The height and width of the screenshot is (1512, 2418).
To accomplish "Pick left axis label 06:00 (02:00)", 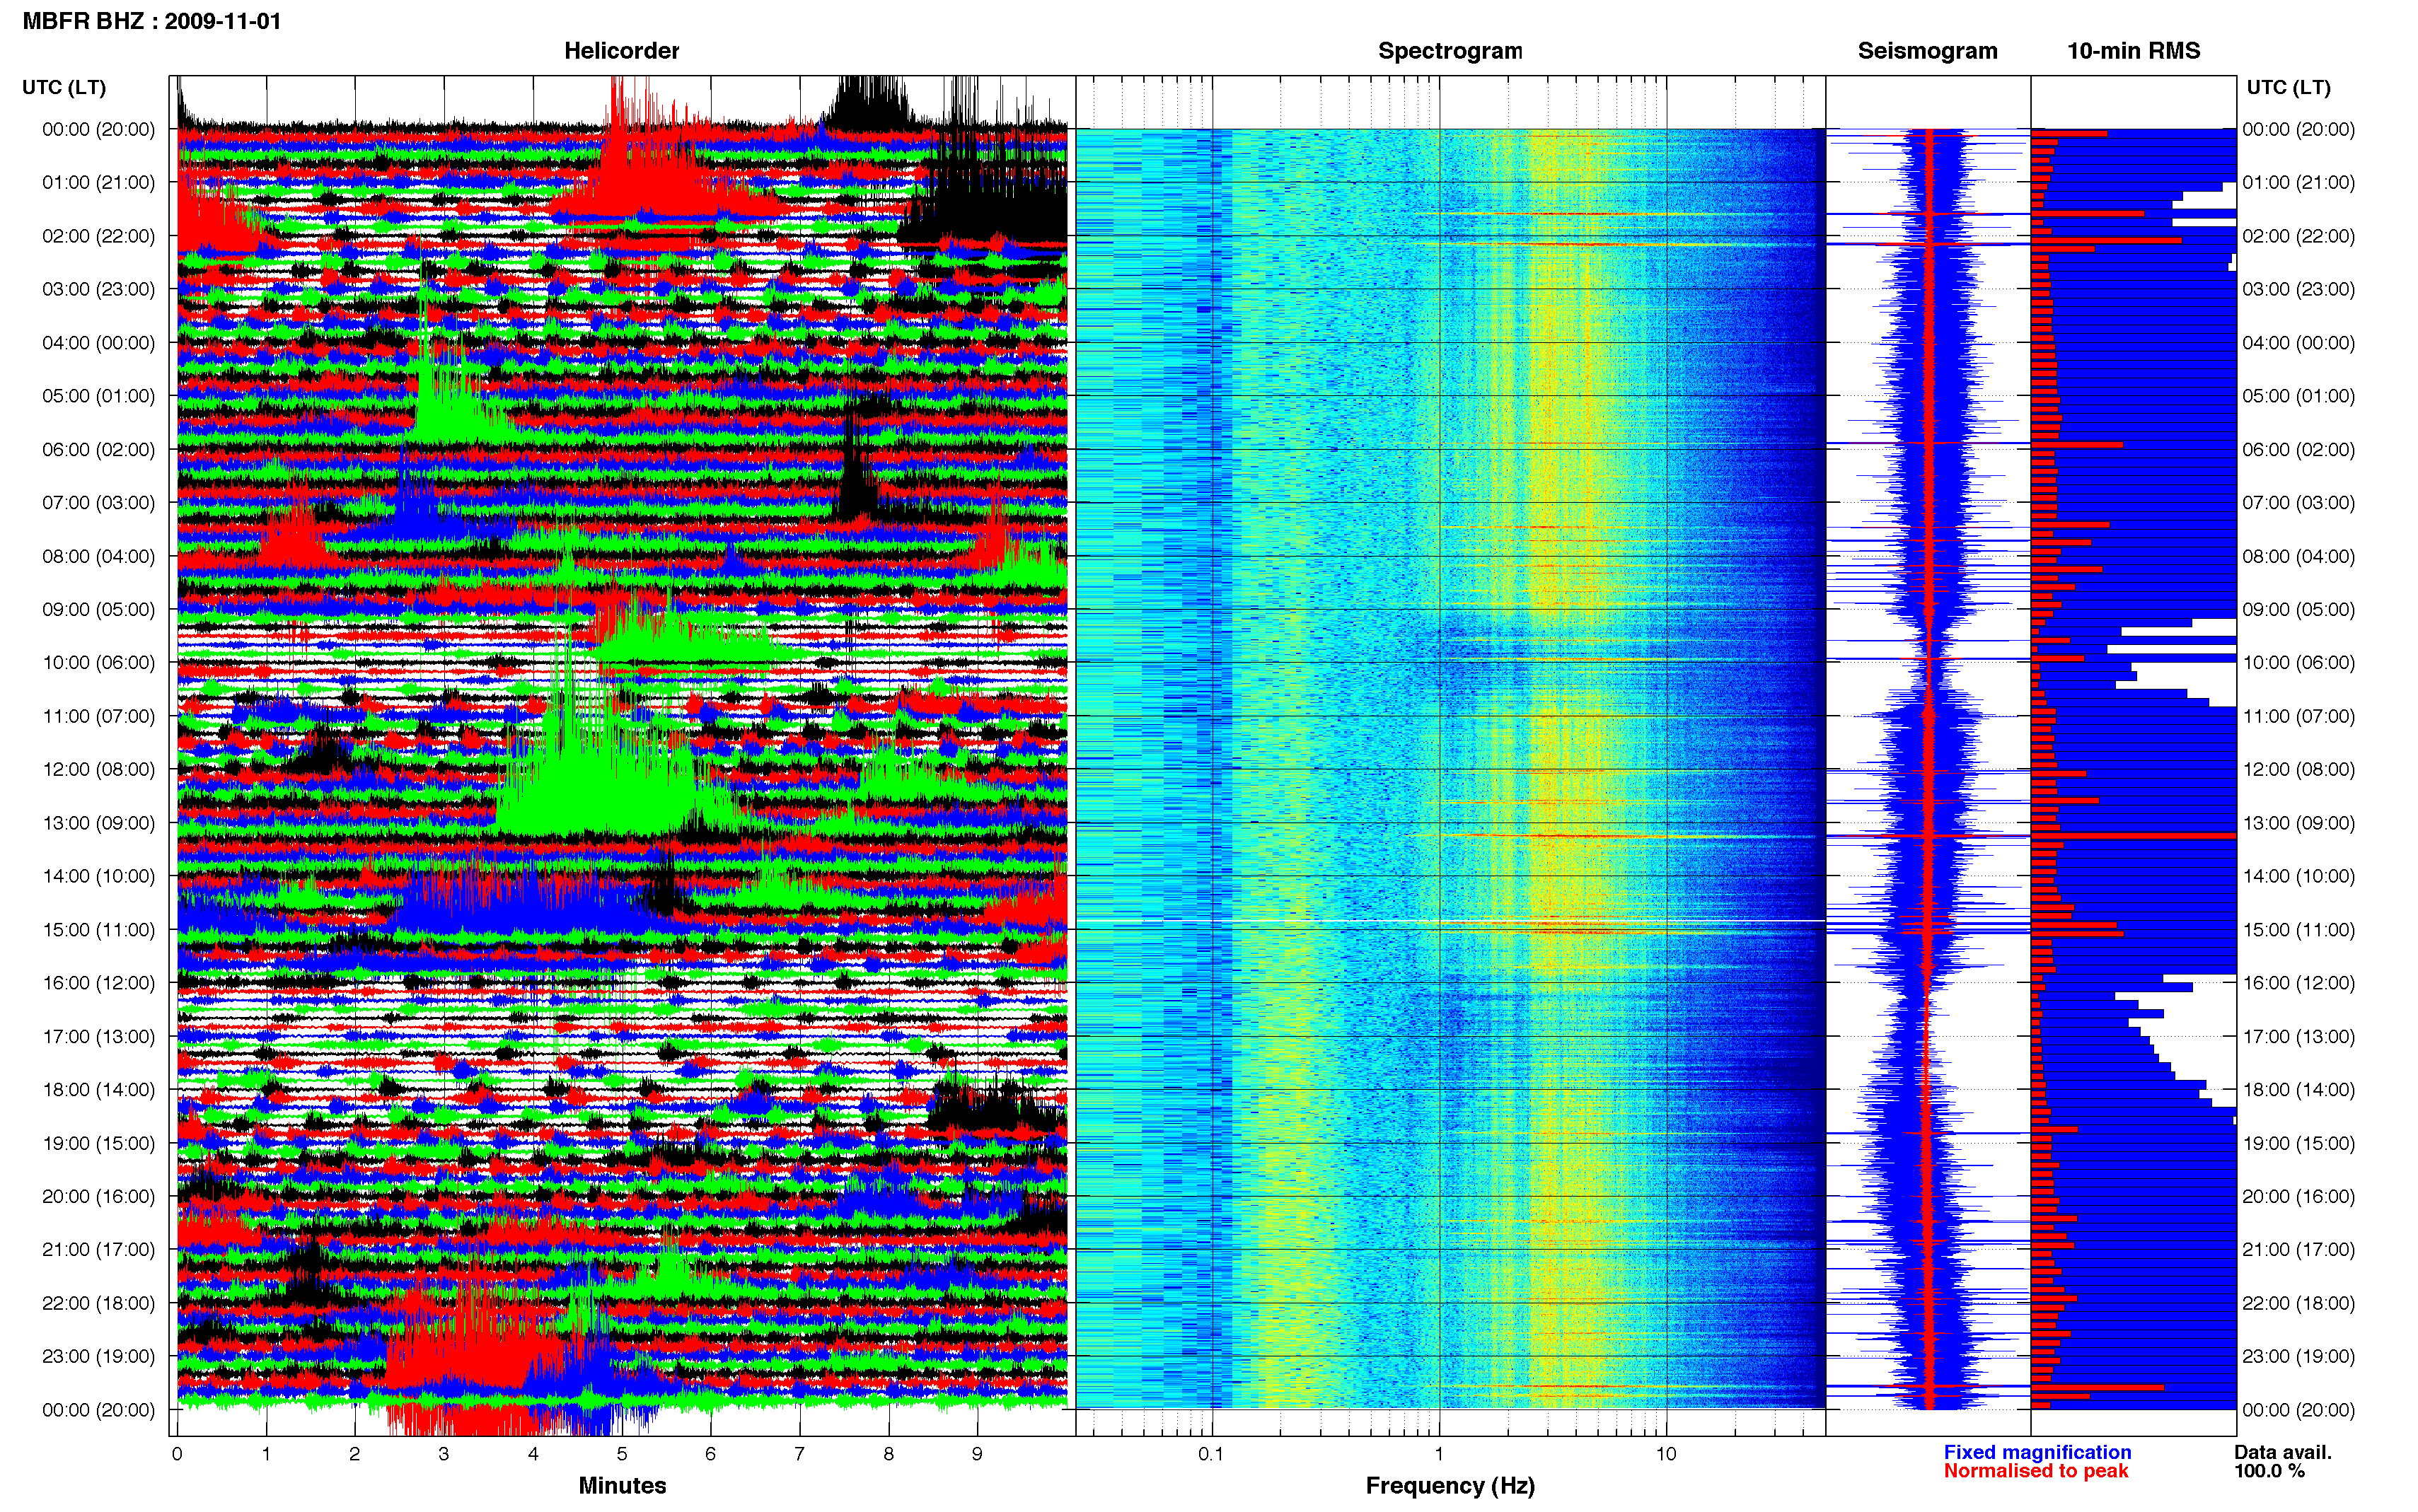I will (x=98, y=449).
